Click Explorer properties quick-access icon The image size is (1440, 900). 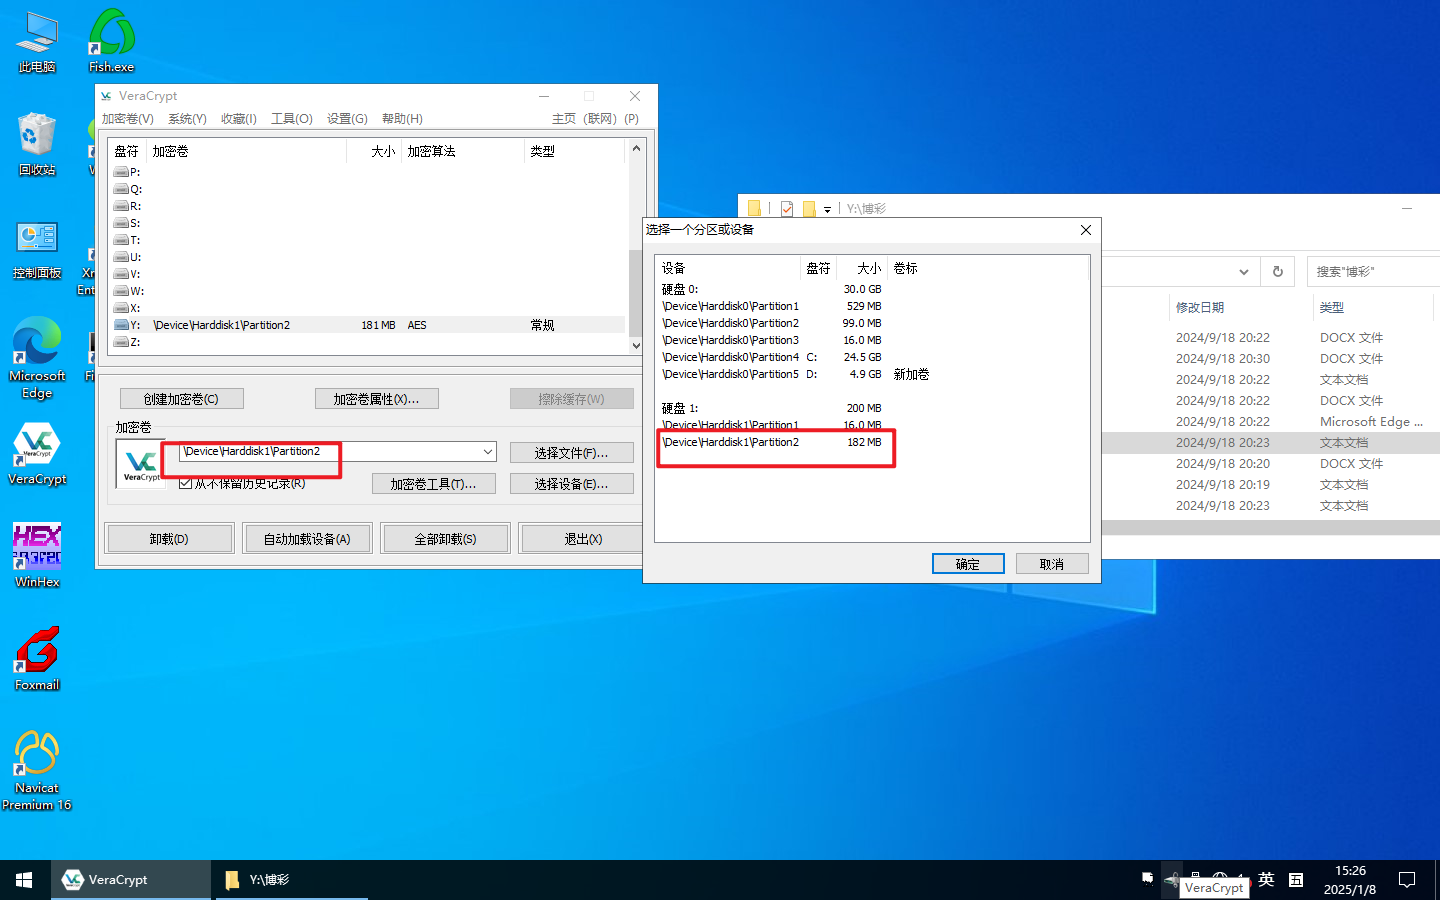point(787,208)
